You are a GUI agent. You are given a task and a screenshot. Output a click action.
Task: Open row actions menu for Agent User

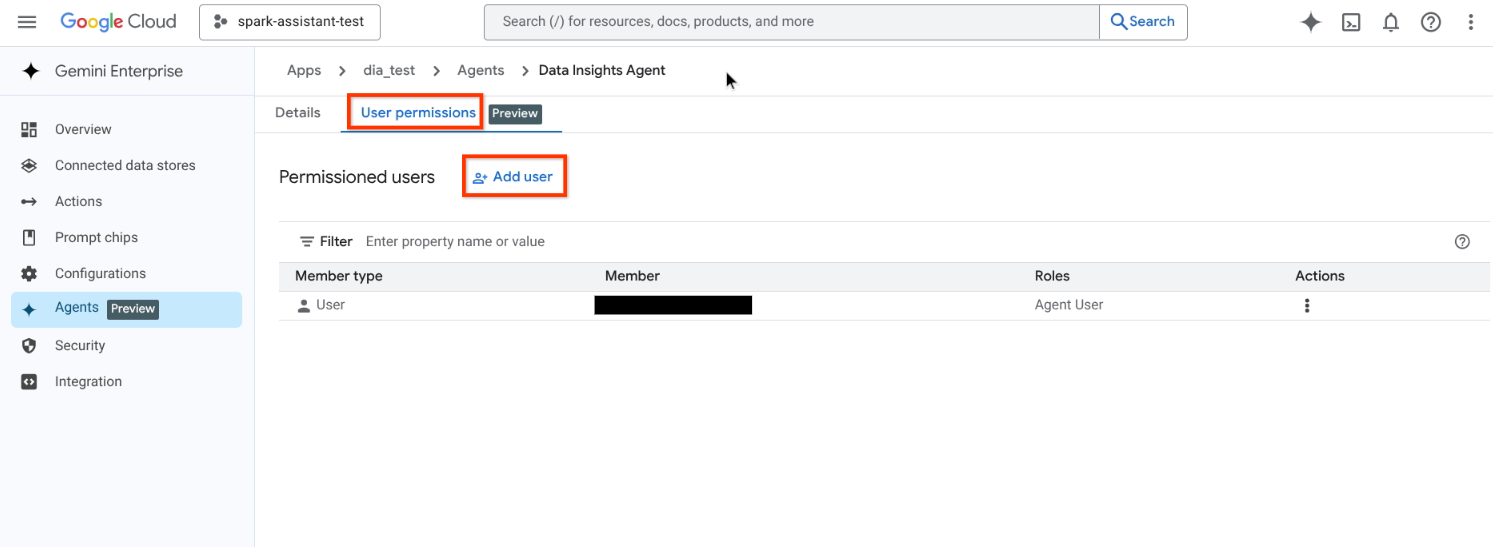[1306, 306]
